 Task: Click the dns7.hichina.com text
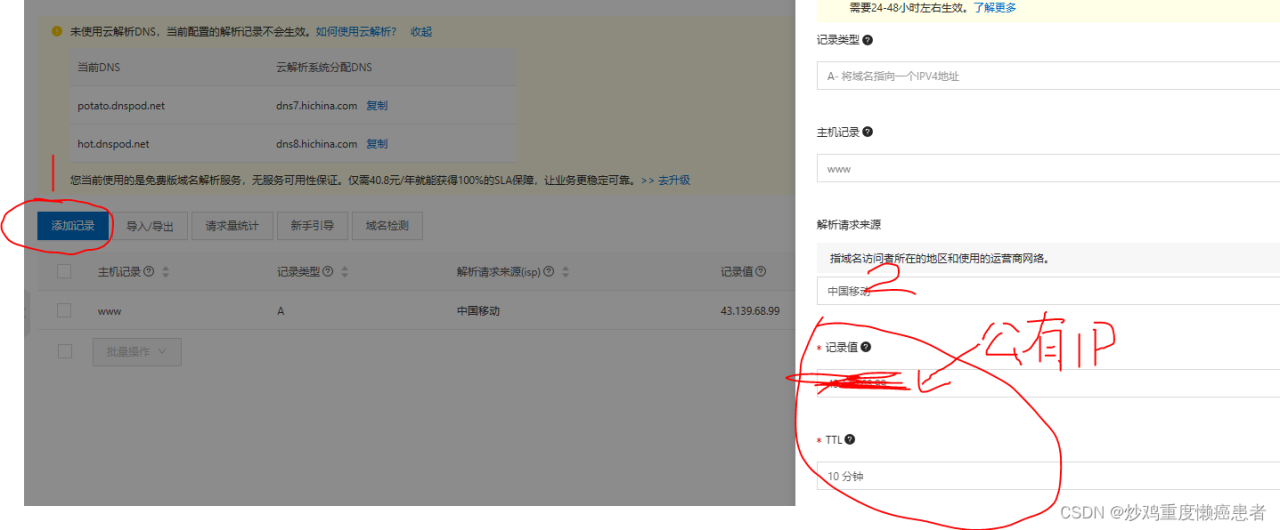(316, 105)
